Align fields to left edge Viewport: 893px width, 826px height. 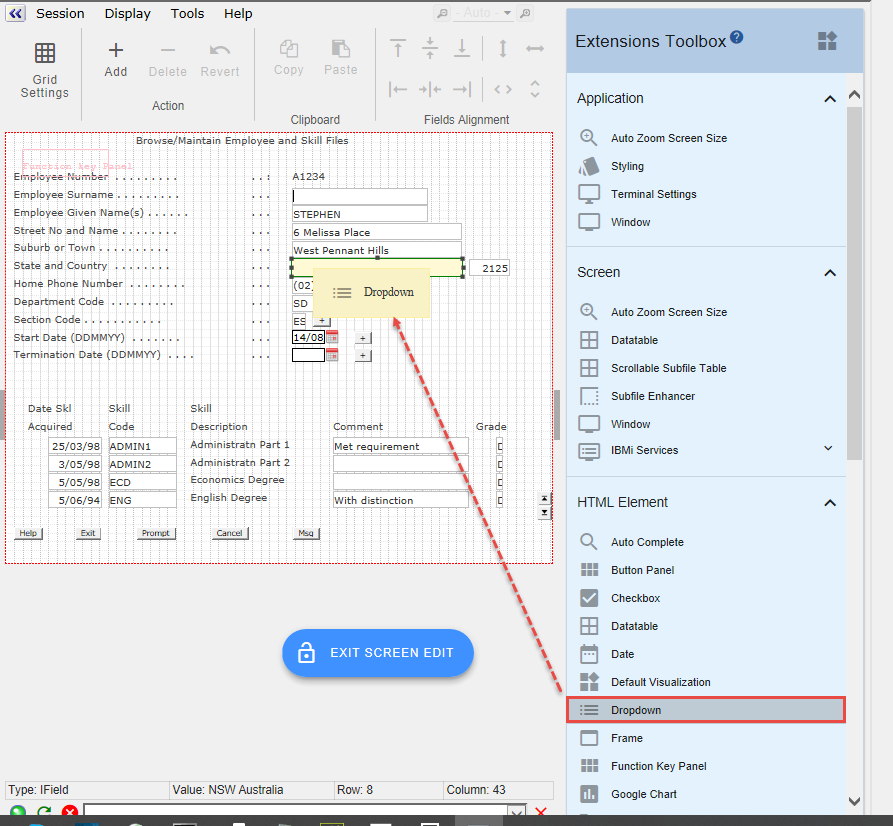tap(398, 89)
